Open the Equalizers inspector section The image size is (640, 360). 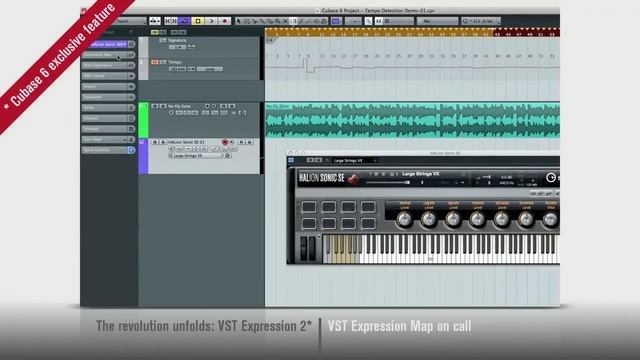click(108, 97)
